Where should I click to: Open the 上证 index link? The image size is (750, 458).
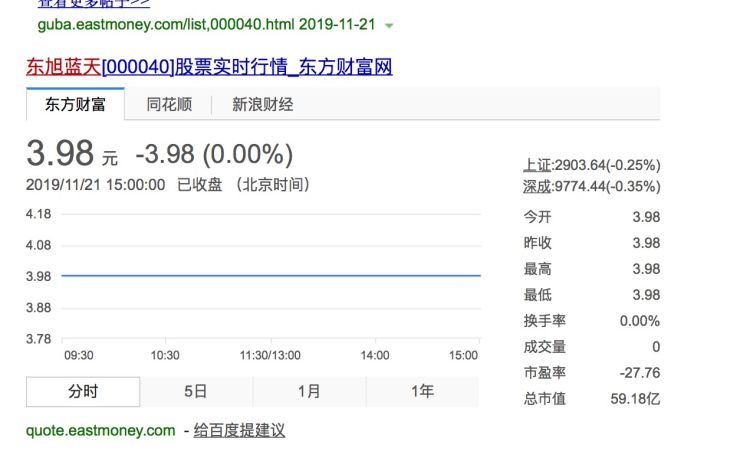(537, 164)
